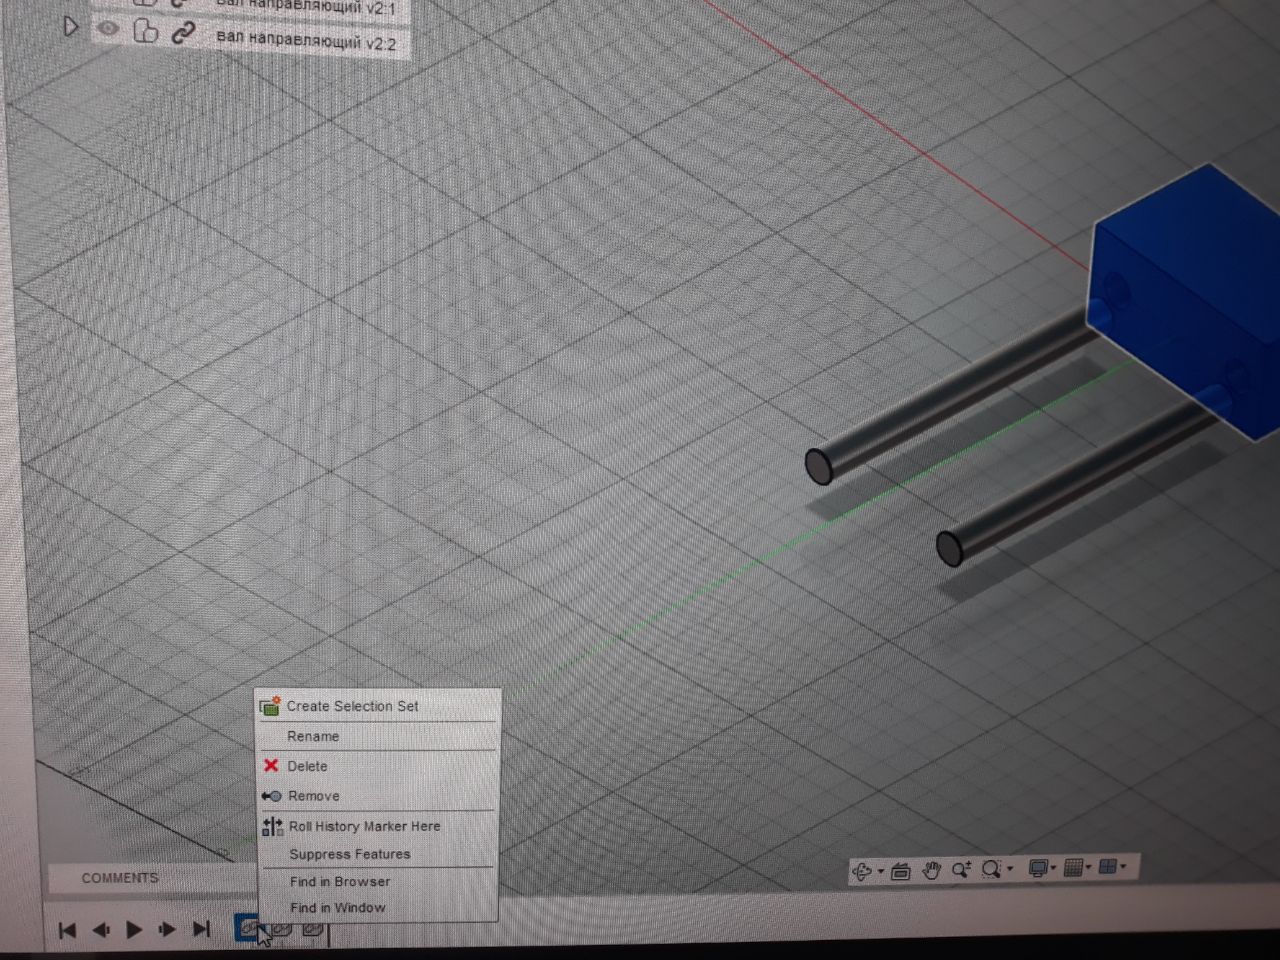Click the component icon of вал направляющий v2:2
1280x960 pixels.
(146, 31)
